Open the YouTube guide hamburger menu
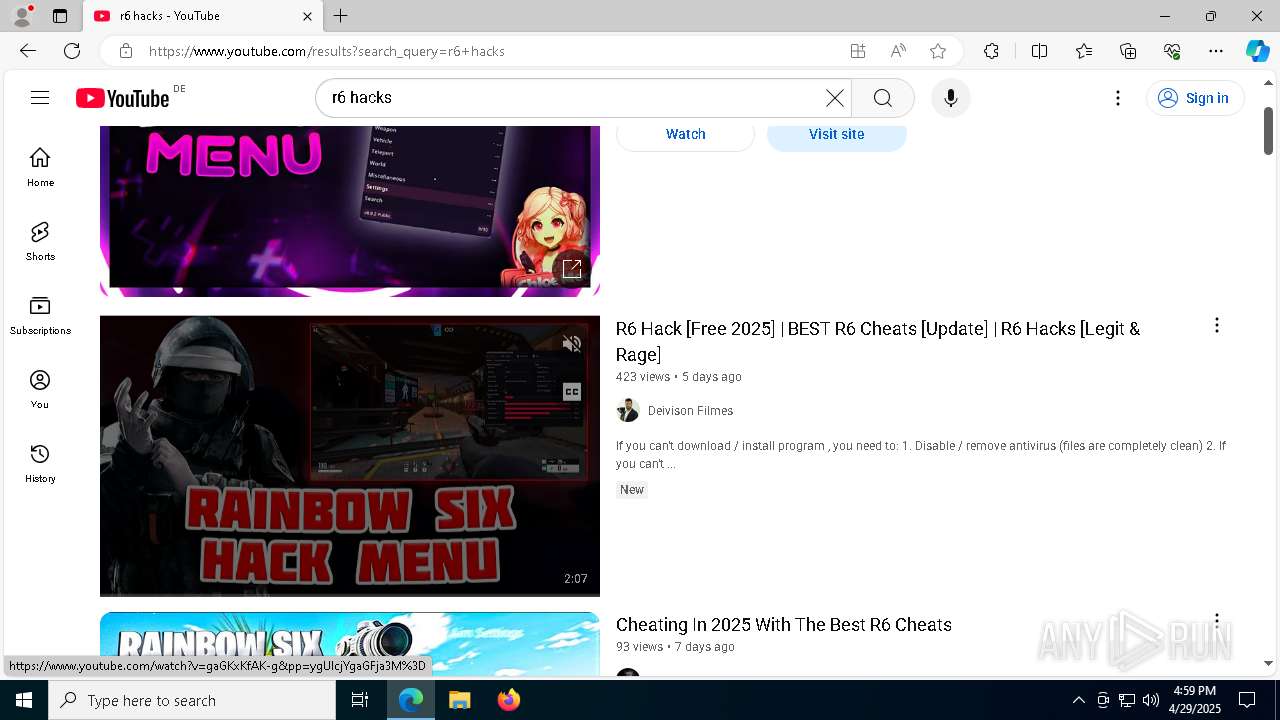This screenshot has width=1280, height=720. [40, 97]
